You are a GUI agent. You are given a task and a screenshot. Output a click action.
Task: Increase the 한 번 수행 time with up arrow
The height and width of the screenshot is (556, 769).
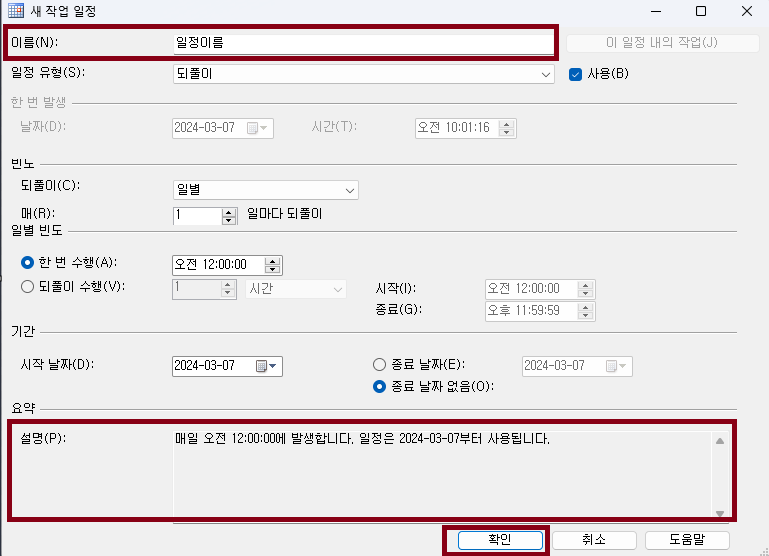pos(272,261)
